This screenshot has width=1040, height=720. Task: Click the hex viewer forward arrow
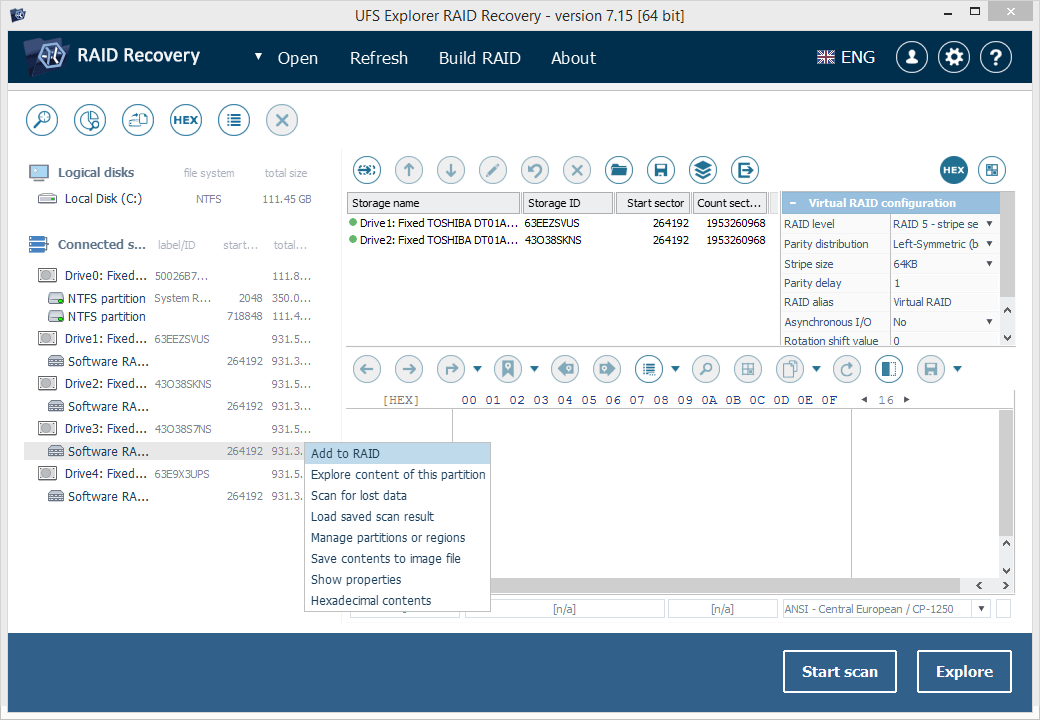pyautogui.click(x=409, y=369)
